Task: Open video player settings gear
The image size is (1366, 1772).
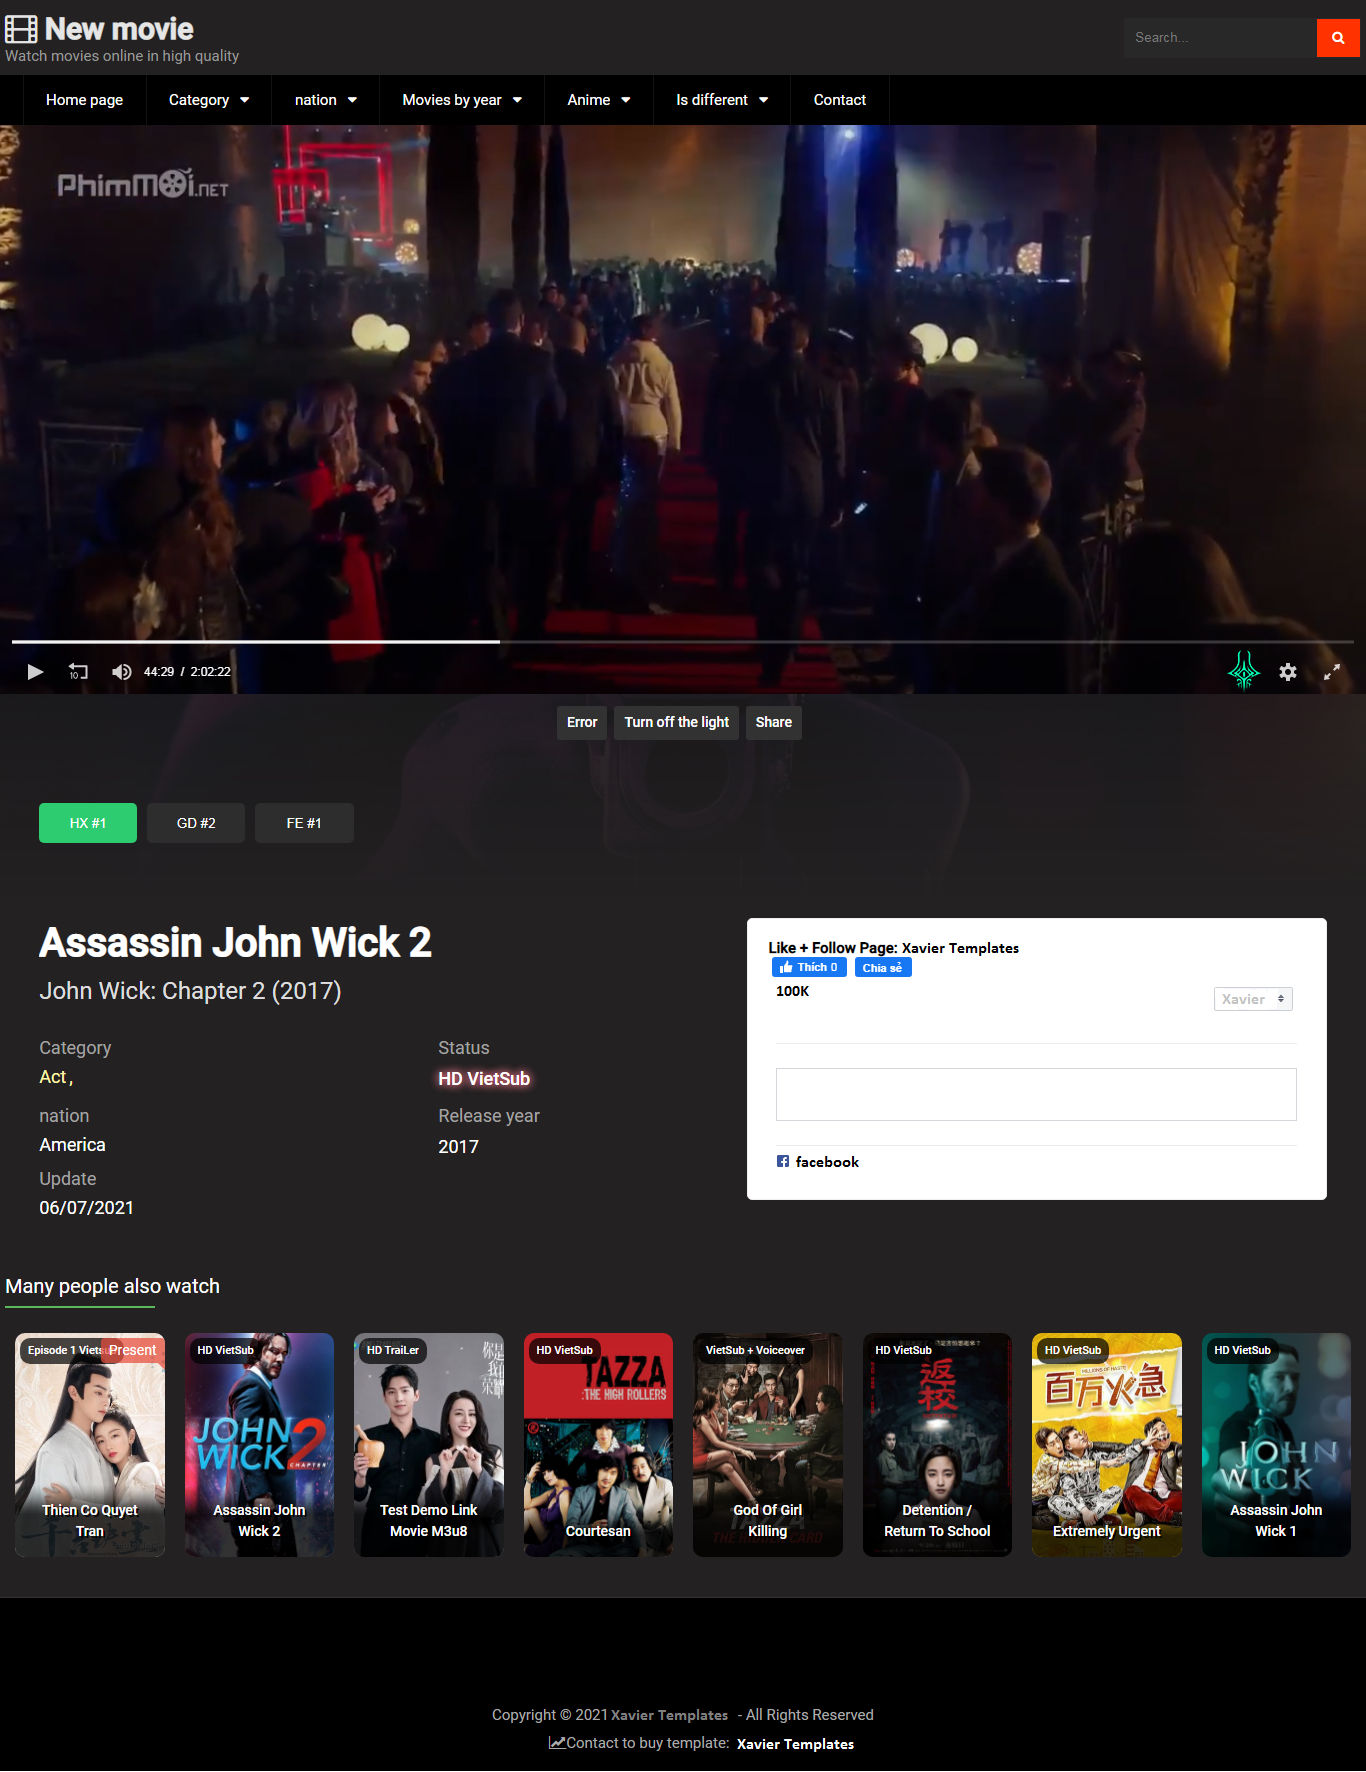Action: tap(1288, 672)
